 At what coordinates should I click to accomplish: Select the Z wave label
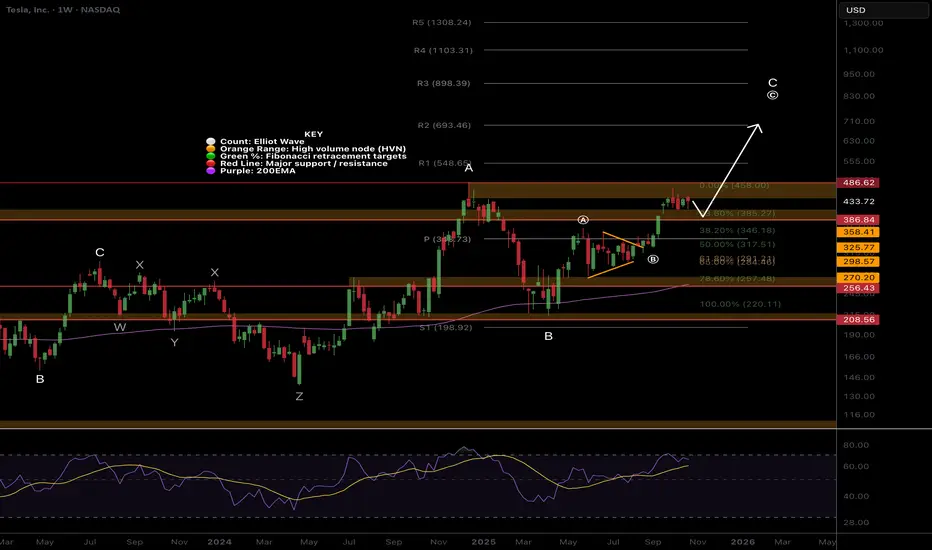pyautogui.click(x=299, y=396)
